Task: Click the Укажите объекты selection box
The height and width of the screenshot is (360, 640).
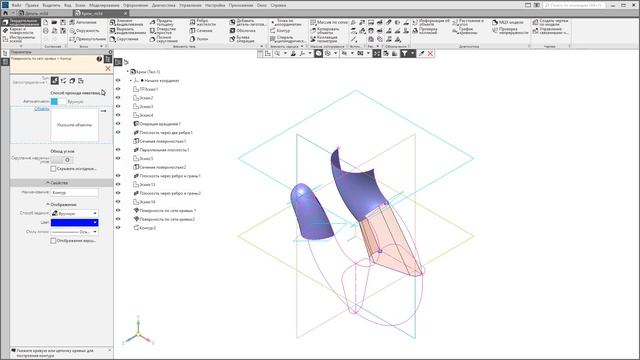Action: pyautogui.click(x=74, y=125)
